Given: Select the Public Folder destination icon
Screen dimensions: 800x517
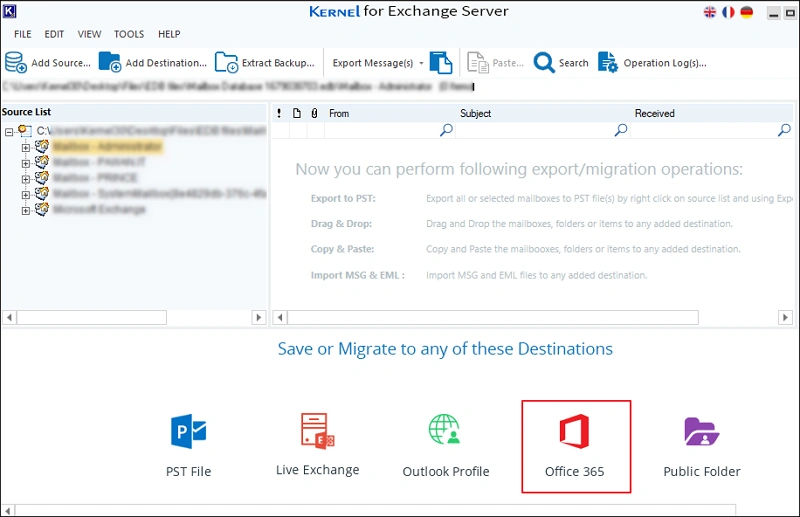Looking at the screenshot, I should (702, 431).
